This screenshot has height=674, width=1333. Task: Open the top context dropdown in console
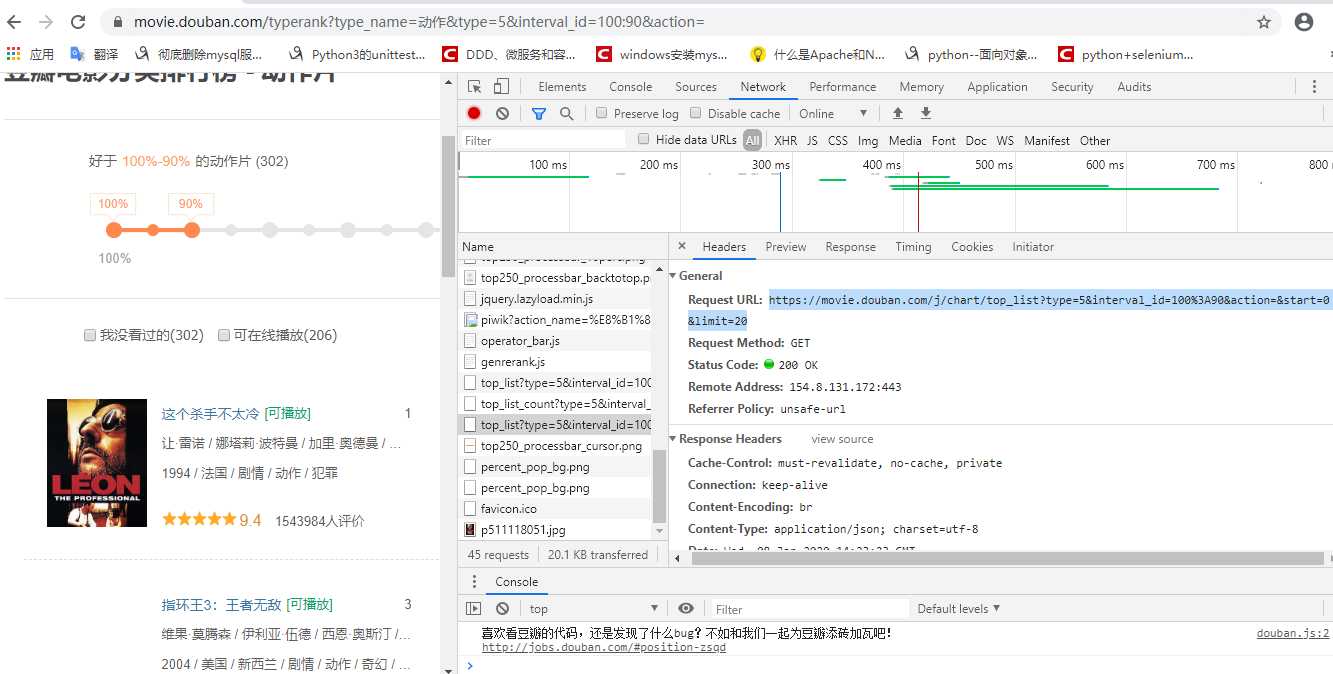click(593, 608)
